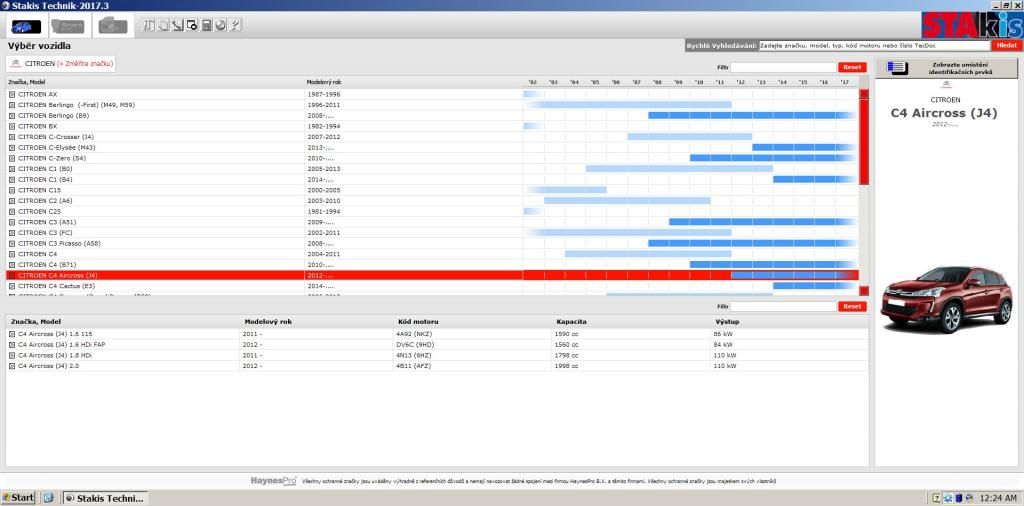Select the blue car vehicle tab
The image size is (1024, 506).
(25, 25)
